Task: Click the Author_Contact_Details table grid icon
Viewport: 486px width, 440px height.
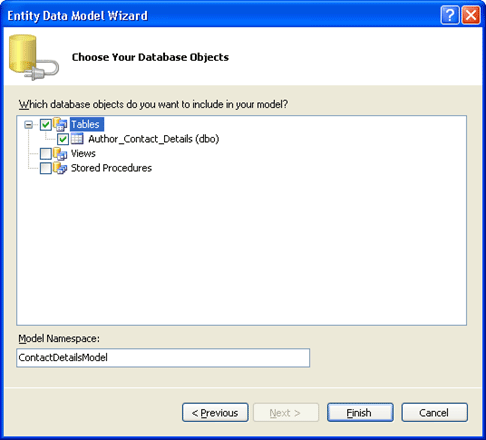Action: pyautogui.click(x=77, y=139)
